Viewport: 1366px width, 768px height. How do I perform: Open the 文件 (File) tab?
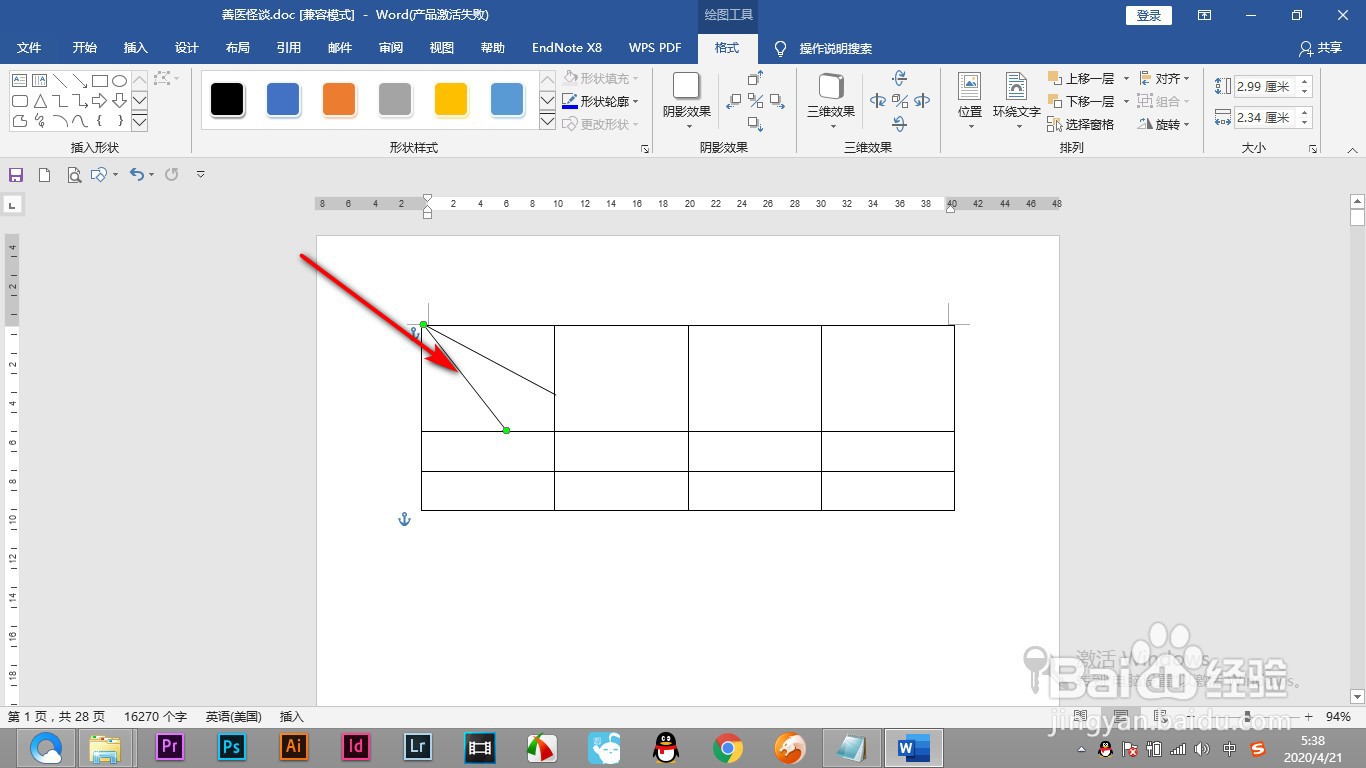[29, 48]
